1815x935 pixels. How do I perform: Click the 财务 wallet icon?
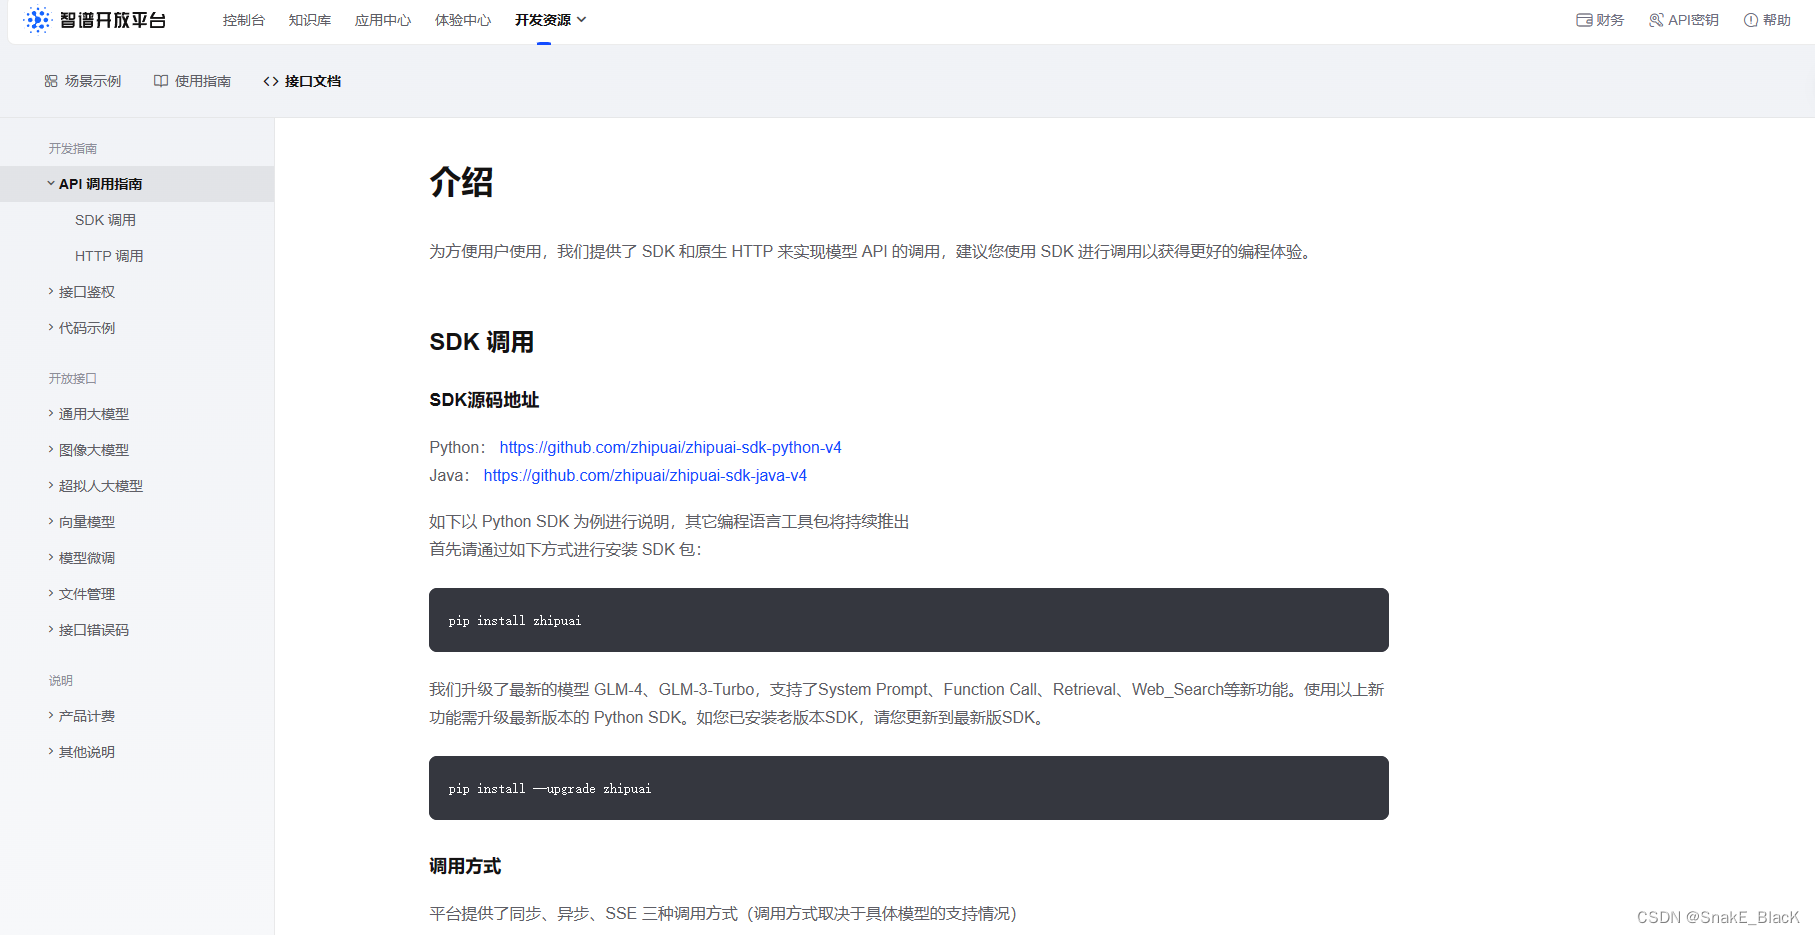pos(1584,20)
